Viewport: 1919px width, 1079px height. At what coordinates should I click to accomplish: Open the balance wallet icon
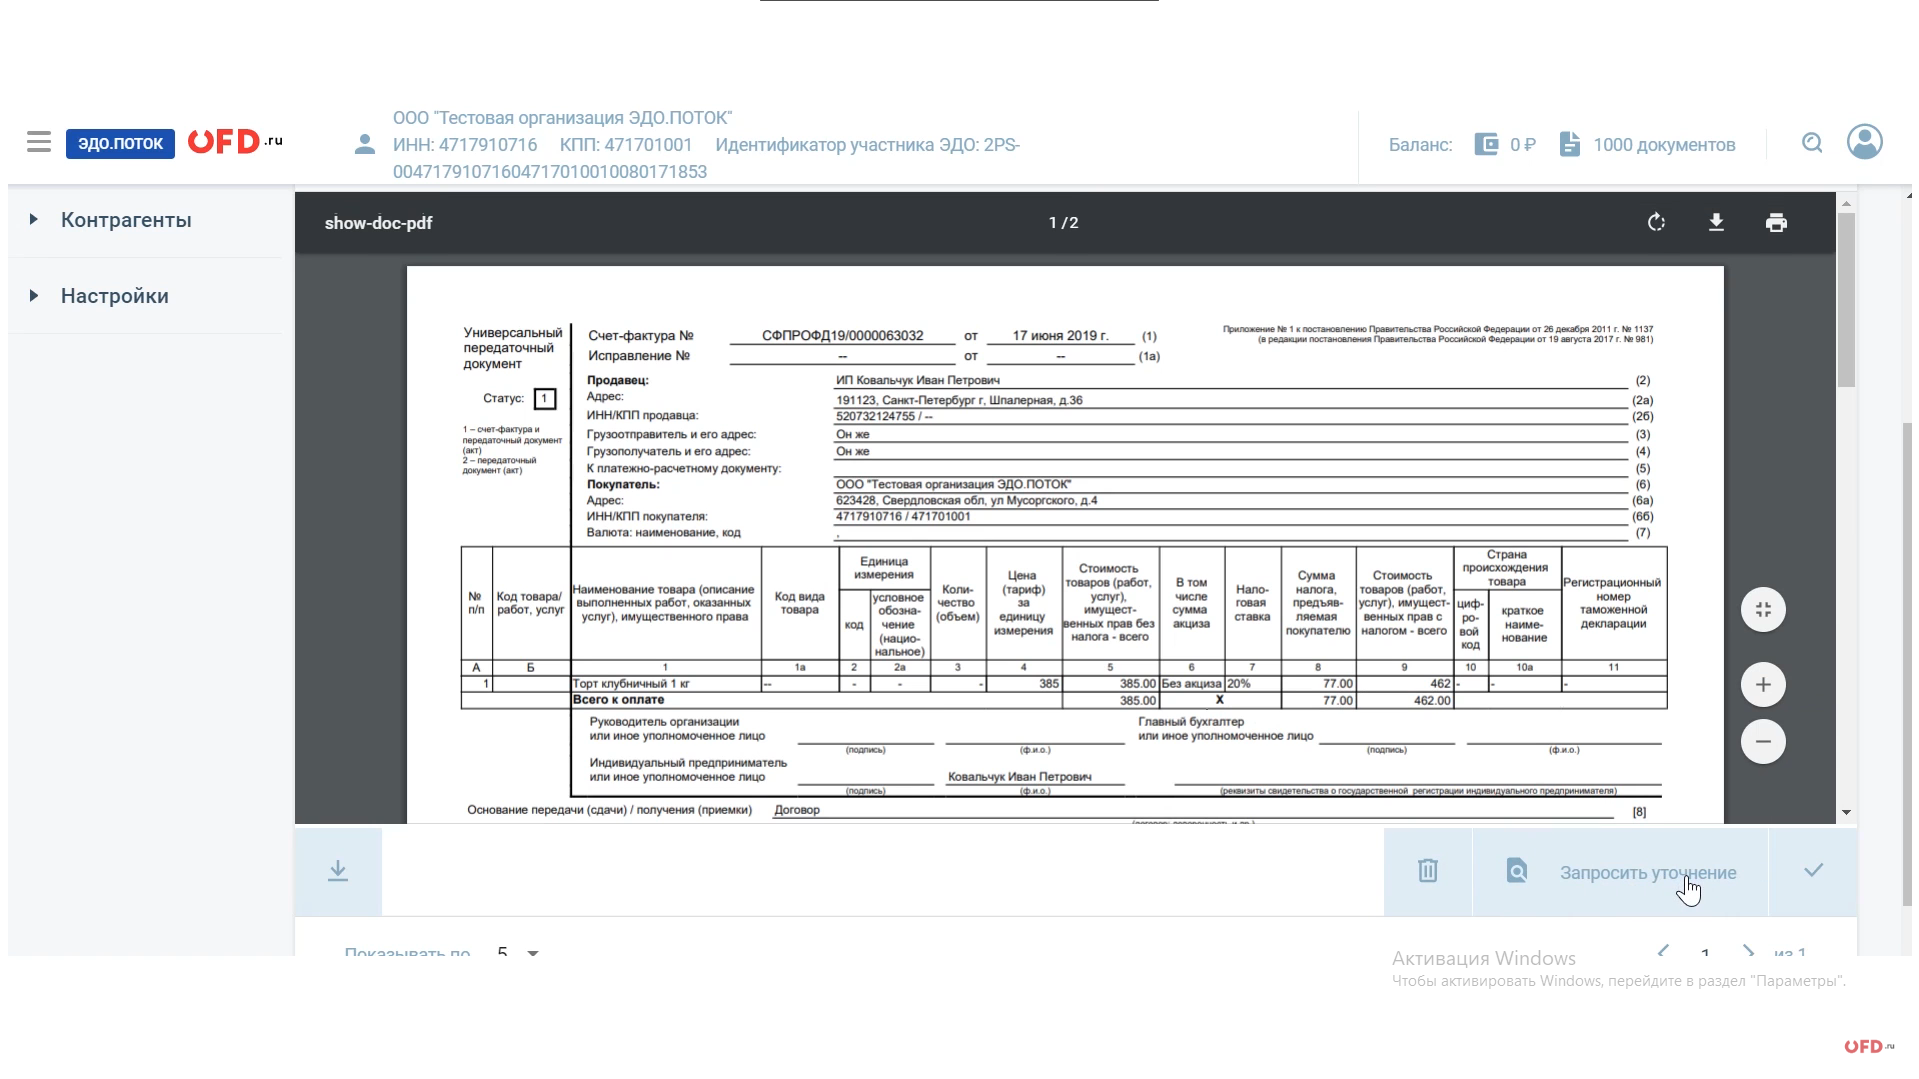point(1487,144)
